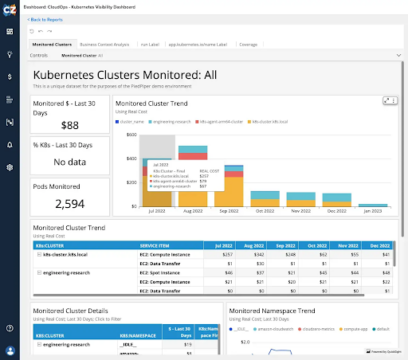Click the amazon-cloudwatch legend entry
This screenshot has height=360, width=408.
273,329
